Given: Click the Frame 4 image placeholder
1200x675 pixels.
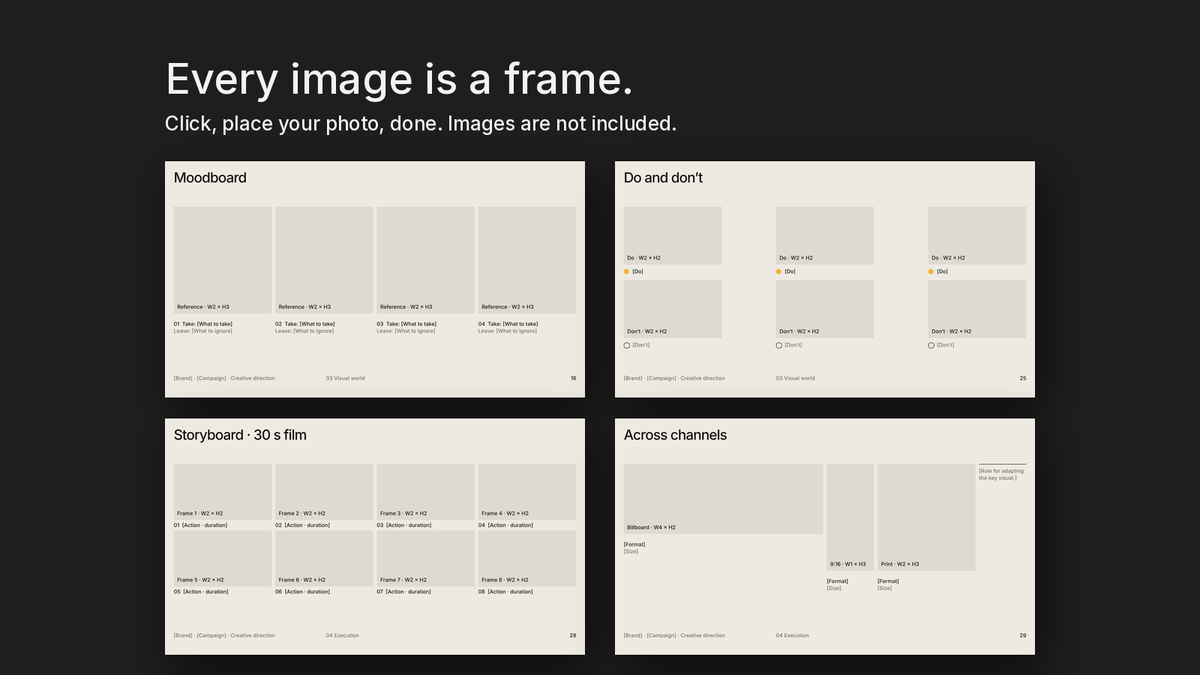Looking at the screenshot, I should 527,492.
